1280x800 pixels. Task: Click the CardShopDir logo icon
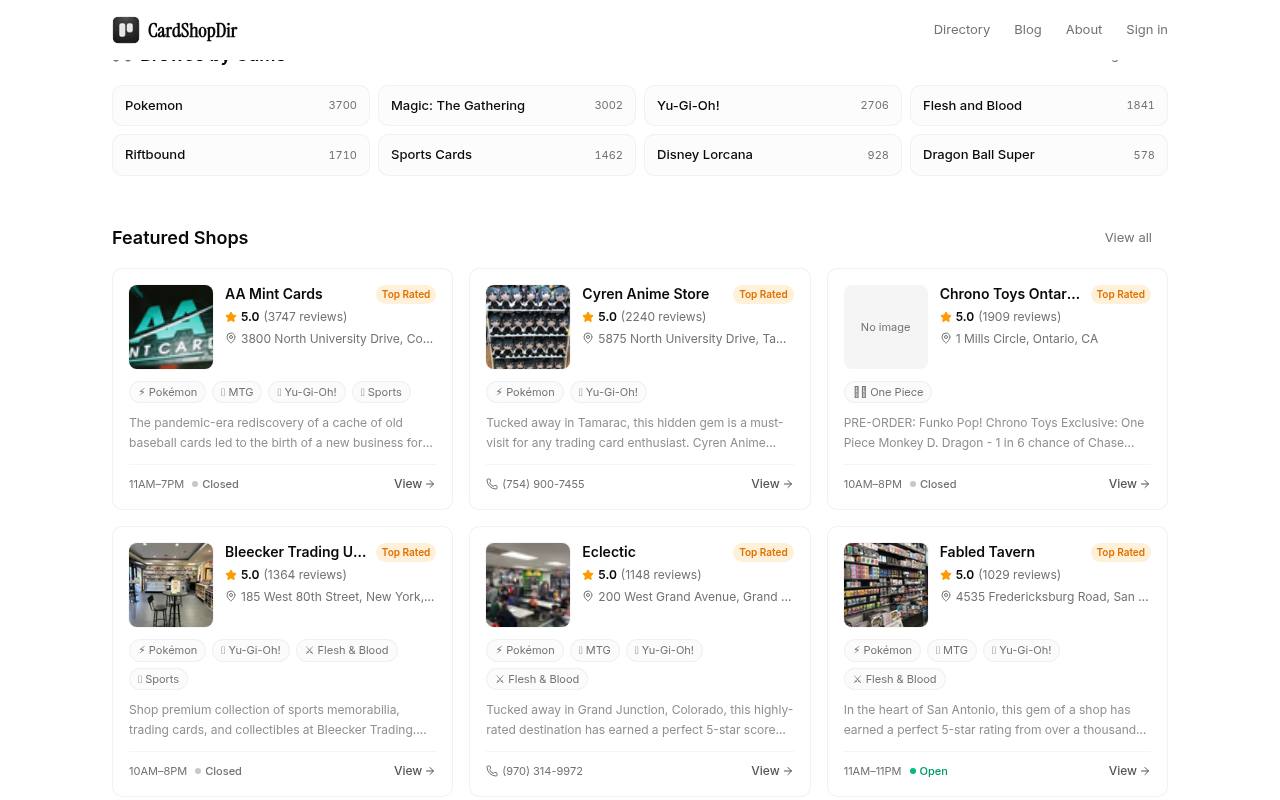(x=126, y=30)
